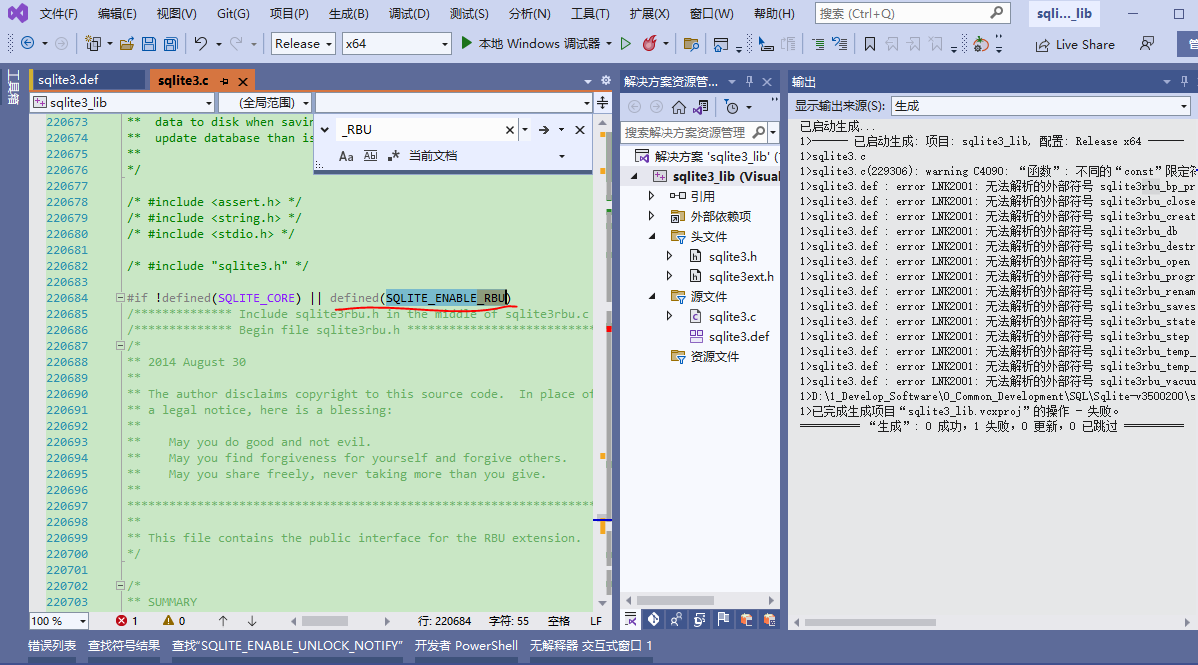Image resolution: width=1198 pixels, height=665 pixels.
Task: Open the 生成(B) build menu
Action: [x=348, y=14]
